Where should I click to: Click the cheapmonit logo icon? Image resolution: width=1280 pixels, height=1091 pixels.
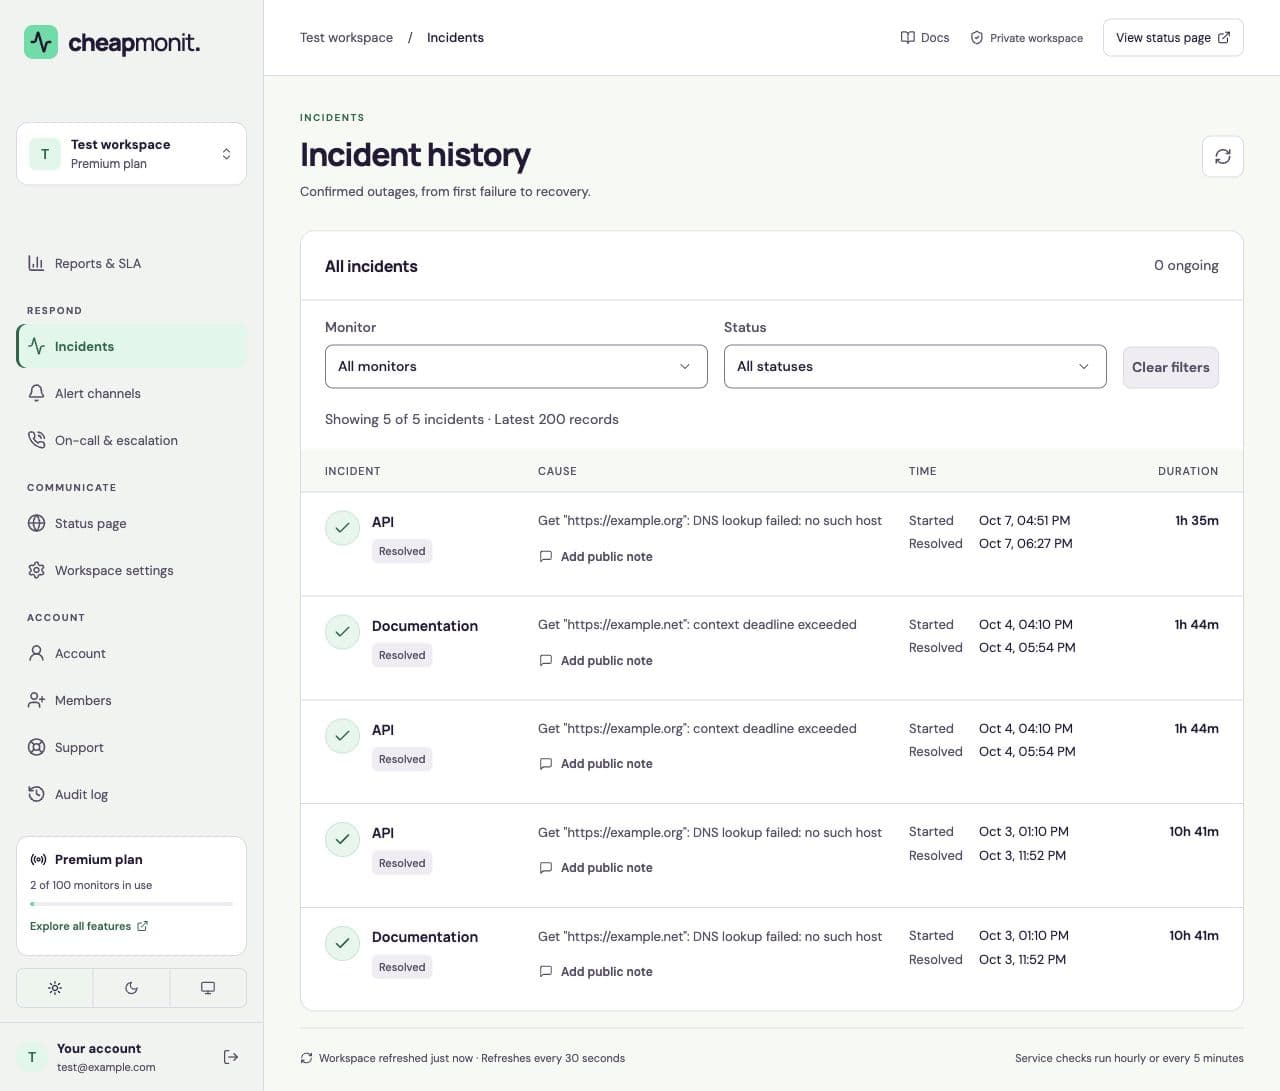pos(41,42)
